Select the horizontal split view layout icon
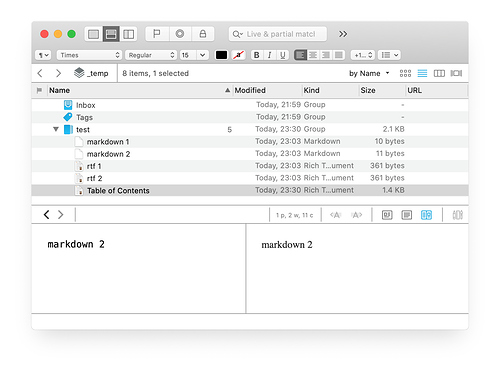This screenshot has height=375, width=501. tap(111, 34)
